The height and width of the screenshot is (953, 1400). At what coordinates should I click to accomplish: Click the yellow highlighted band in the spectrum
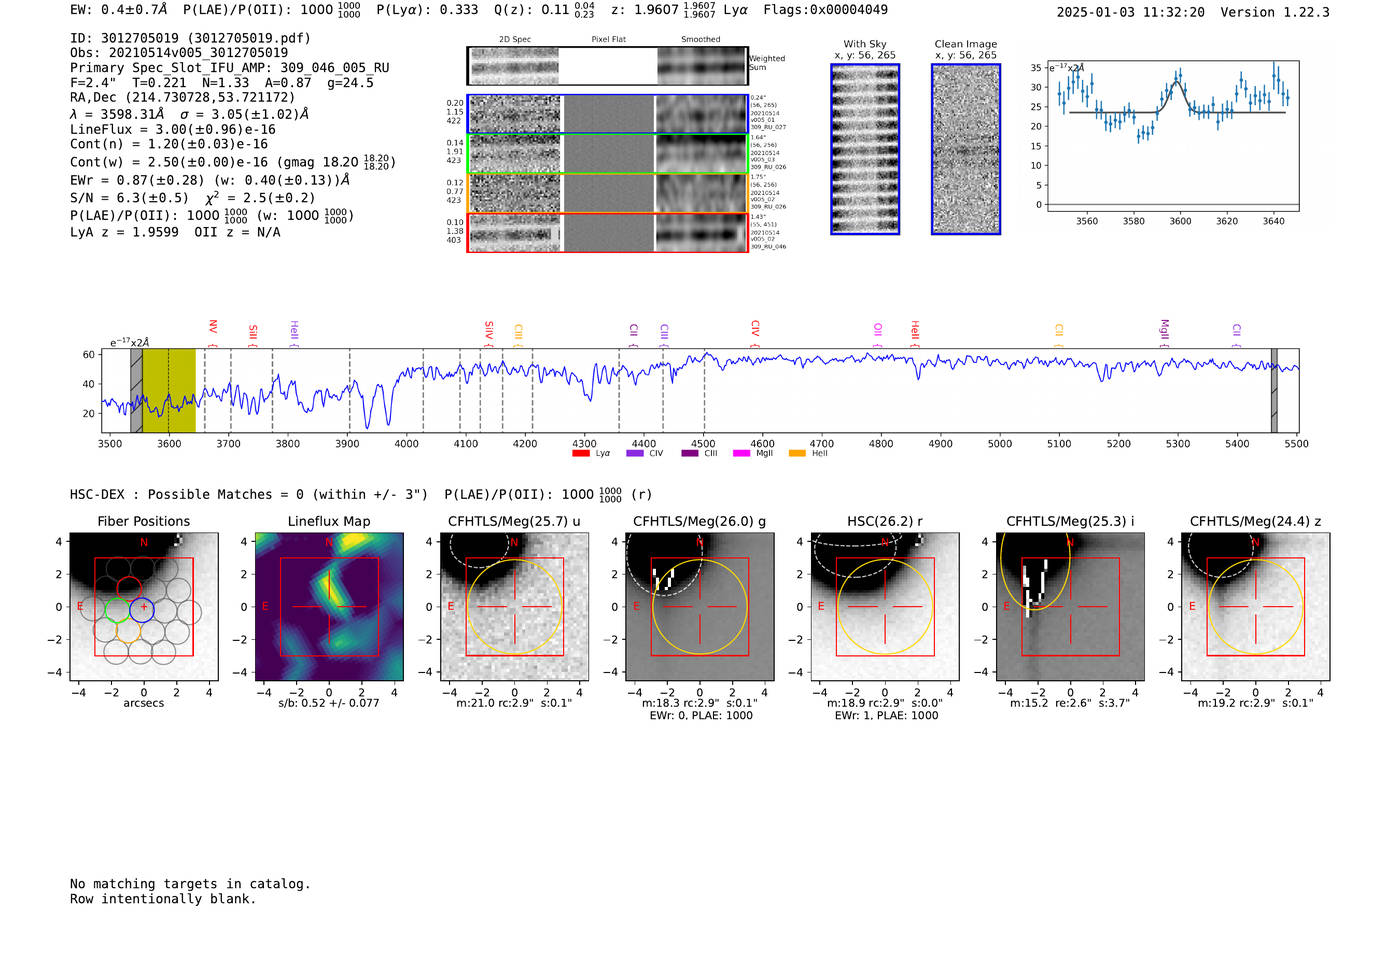pyautogui.click(x=169, y=391)
